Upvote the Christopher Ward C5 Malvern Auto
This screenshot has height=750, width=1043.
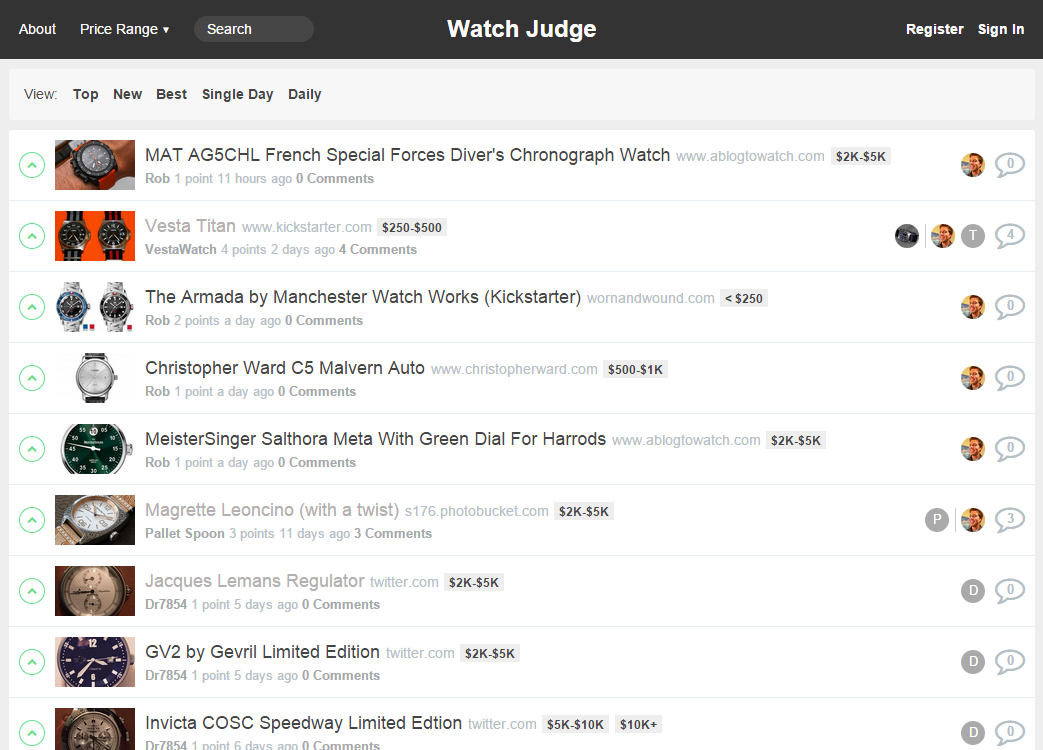pyautogui.click(x=32, y=378)
